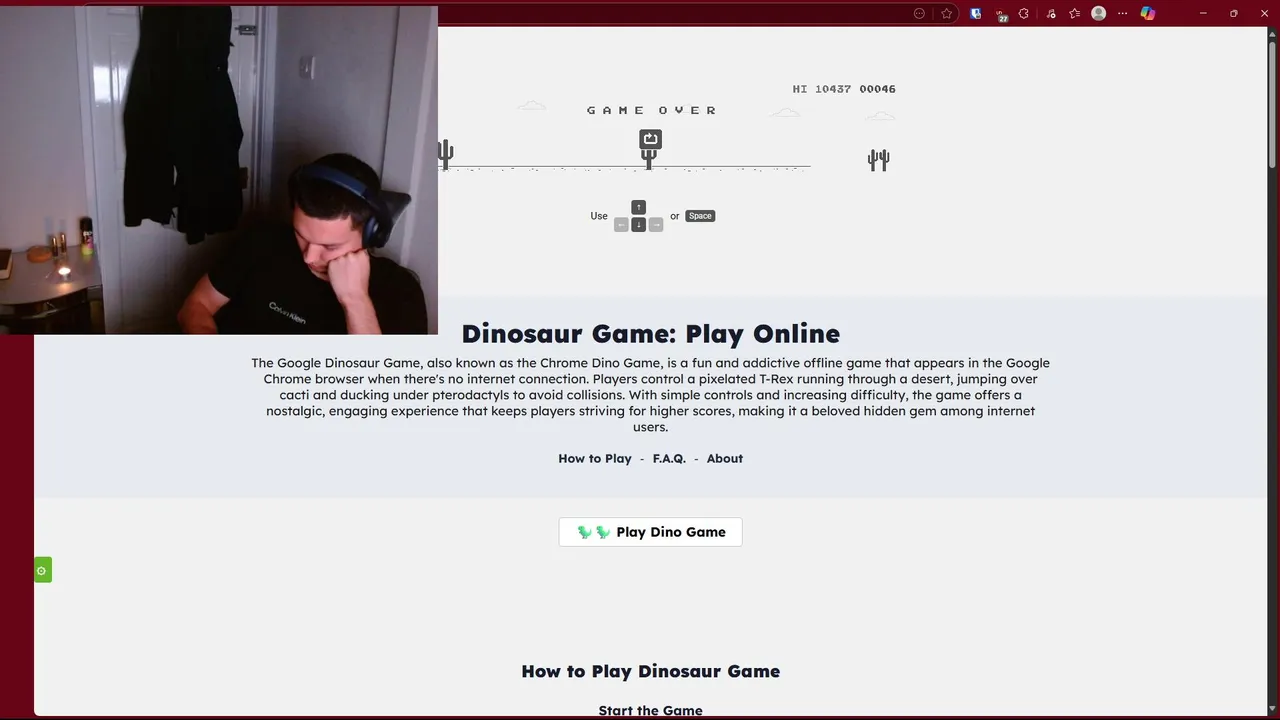This screenshot has height=720, width=1280.
Task: Click the How to Play Dinosaur Game heading
Action: pyautogui.click(x=650, y=671)
